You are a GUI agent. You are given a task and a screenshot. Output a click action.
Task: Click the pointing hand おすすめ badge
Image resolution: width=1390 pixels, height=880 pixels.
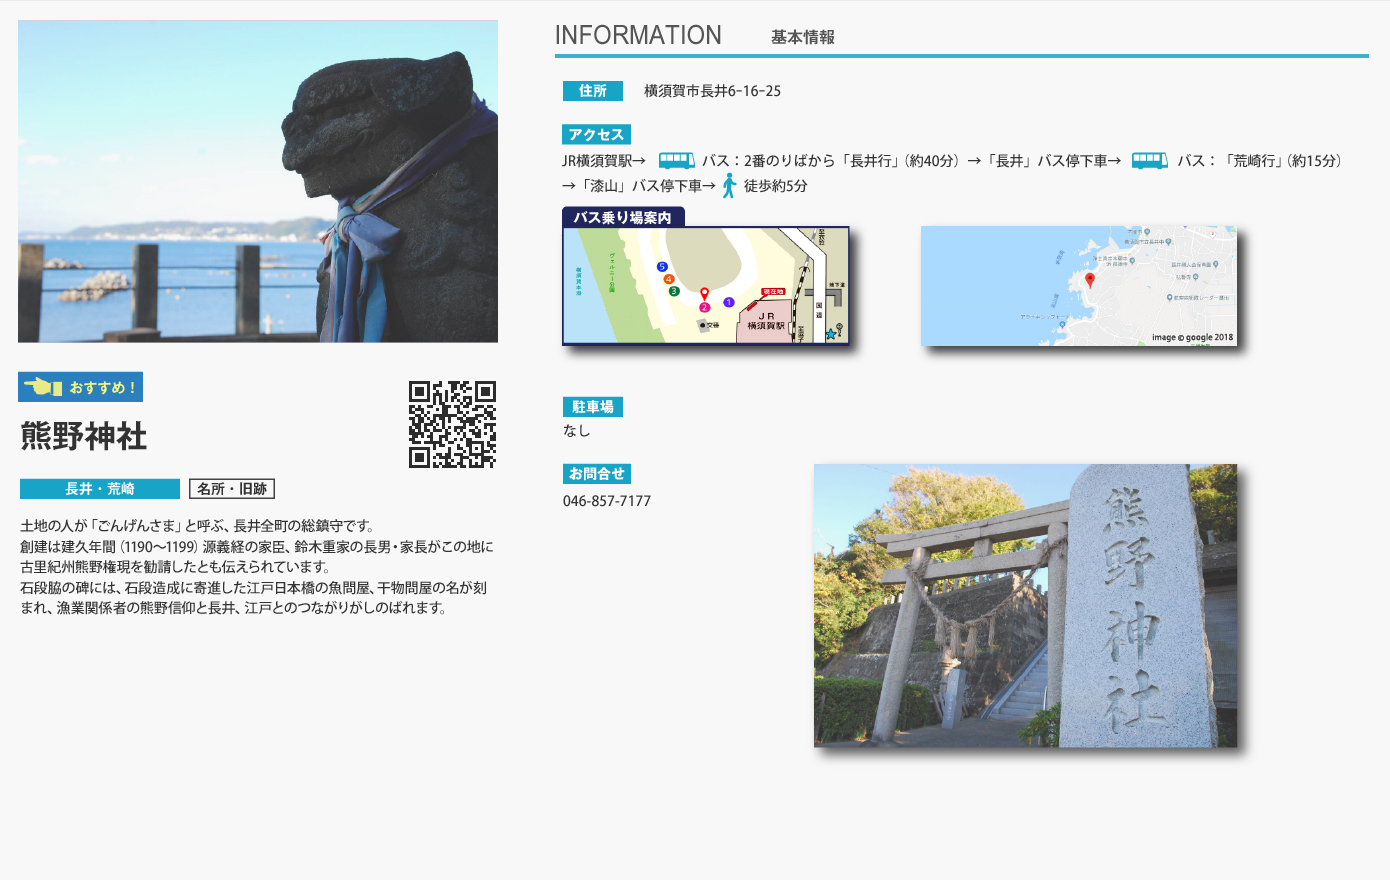coord(80,387)
